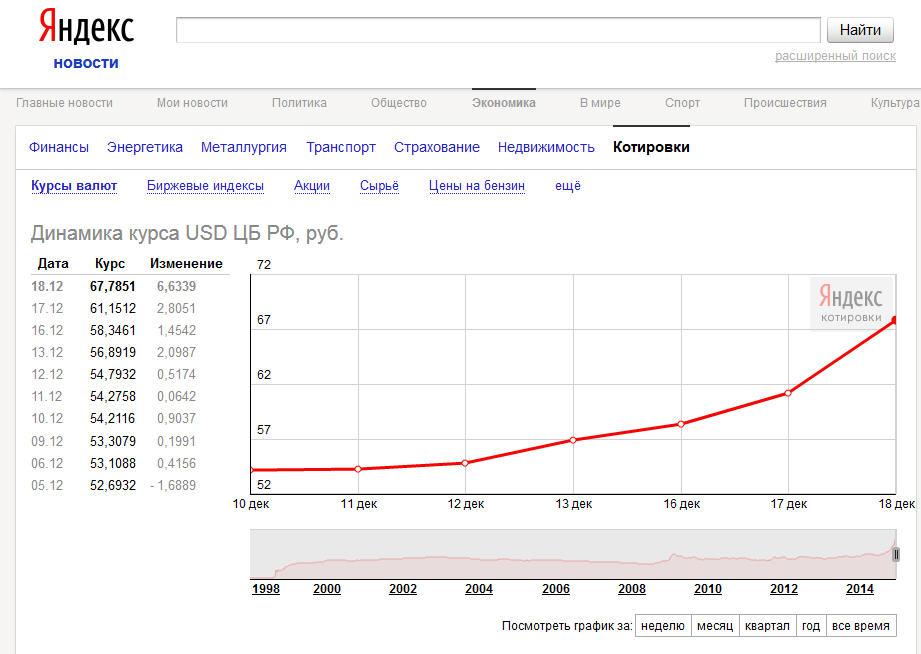Select the date cell 05.12
921x654 pixels.
click(x=47, y=485)
